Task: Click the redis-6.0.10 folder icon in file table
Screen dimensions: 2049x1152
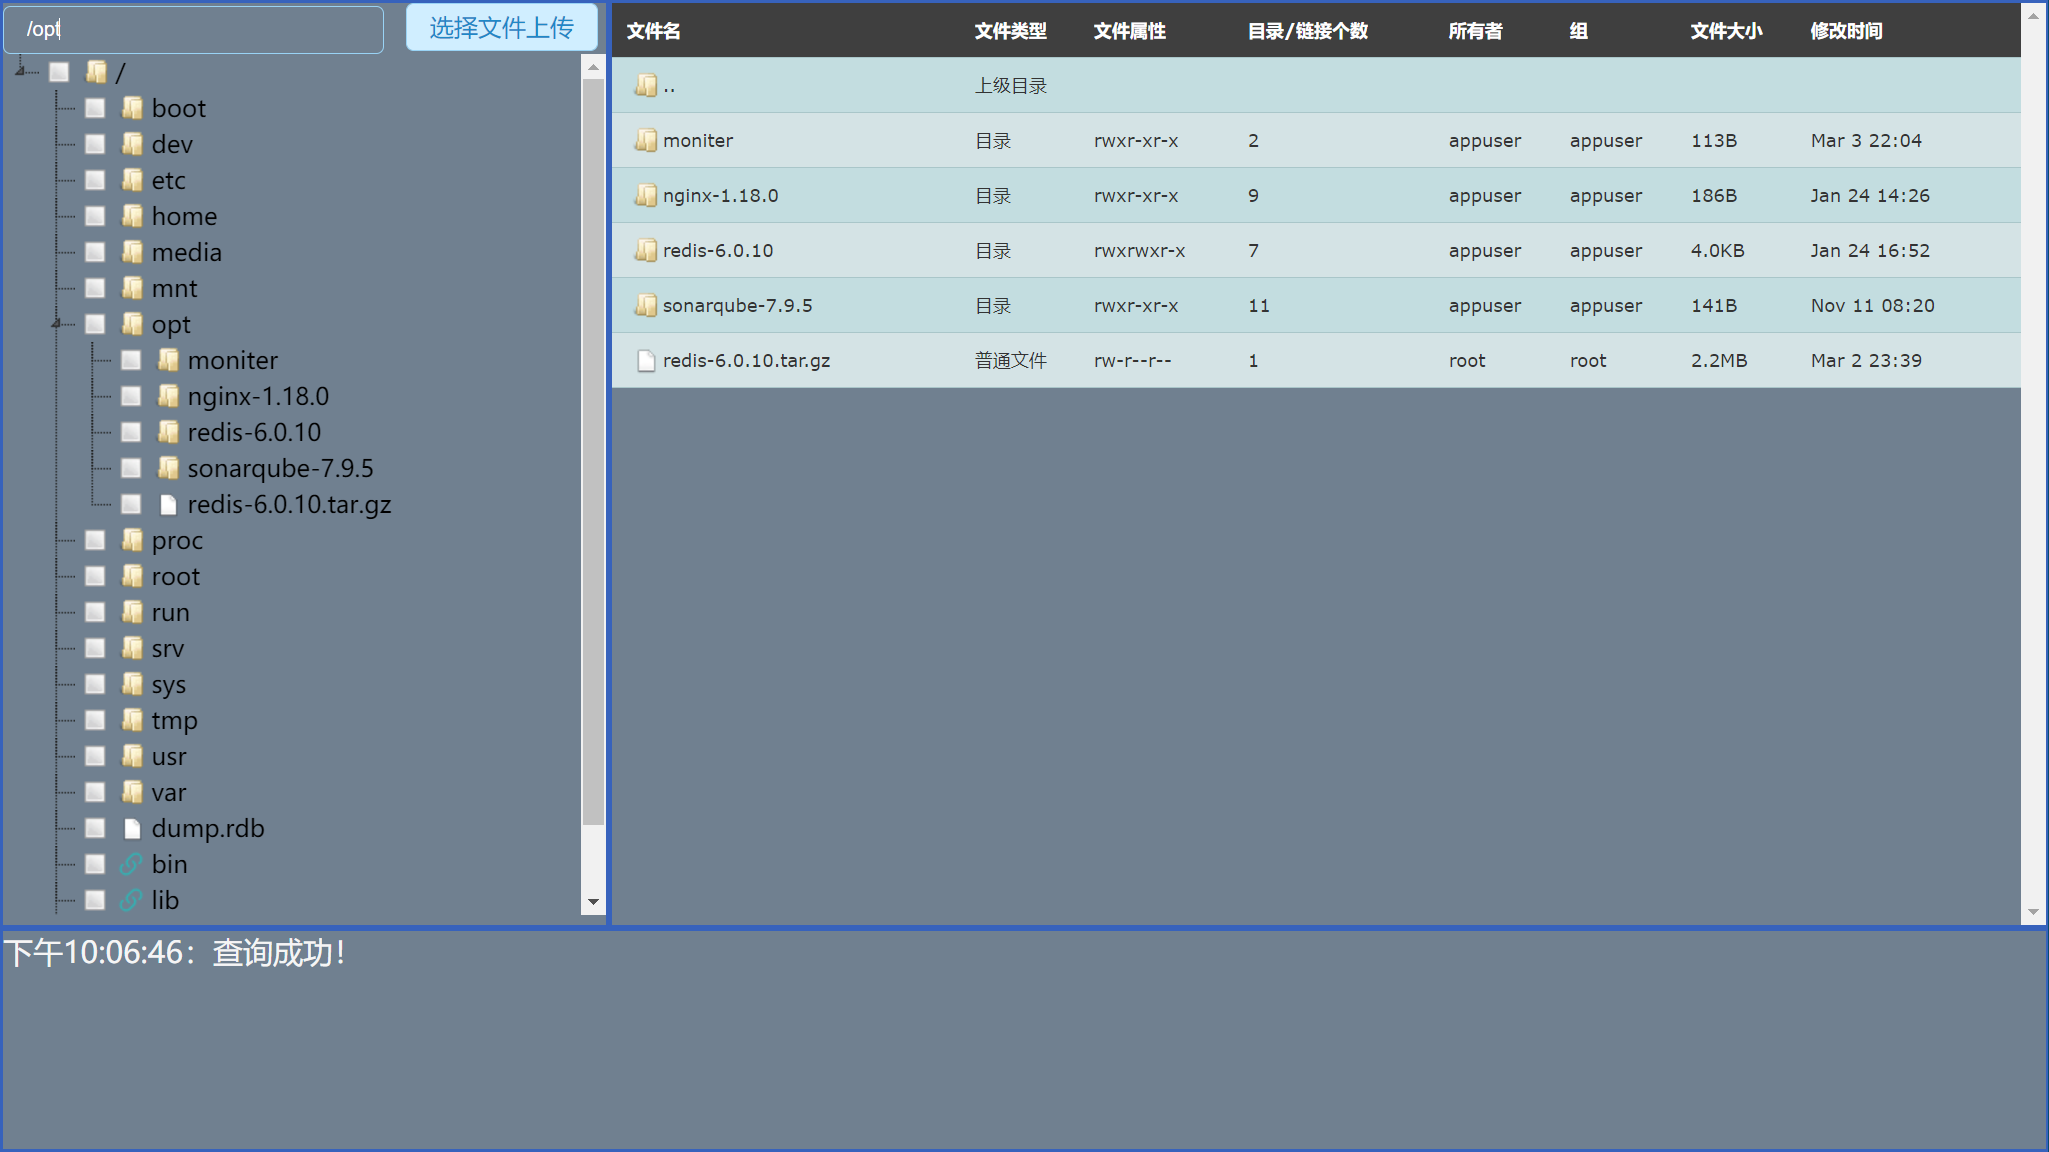Action: point(646,250)
